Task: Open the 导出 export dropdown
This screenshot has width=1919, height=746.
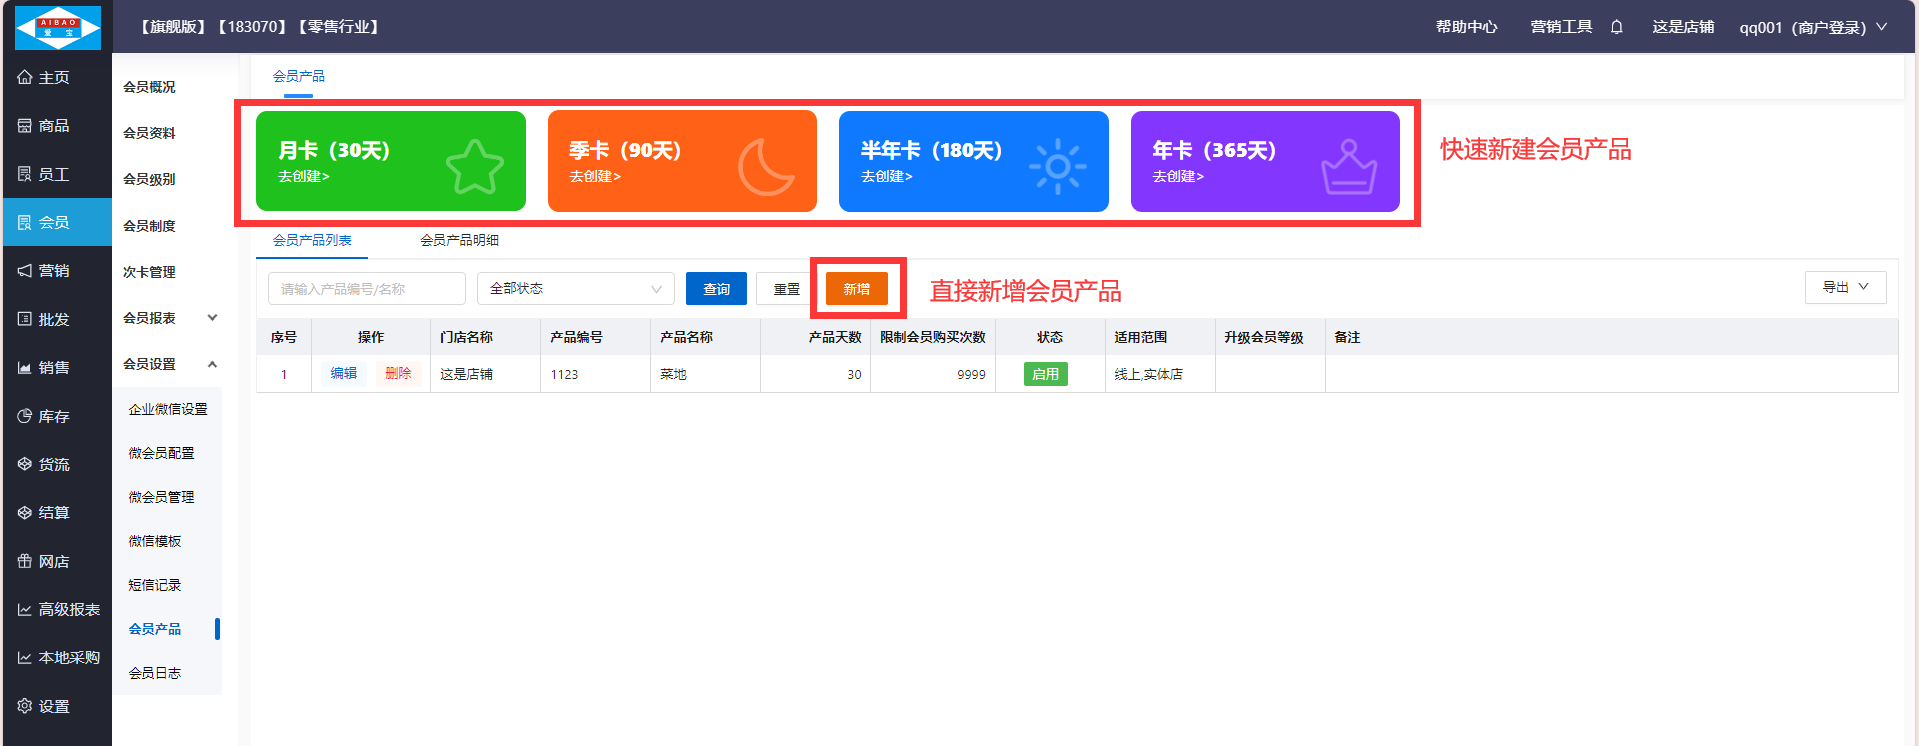Action: [1845, 287]
